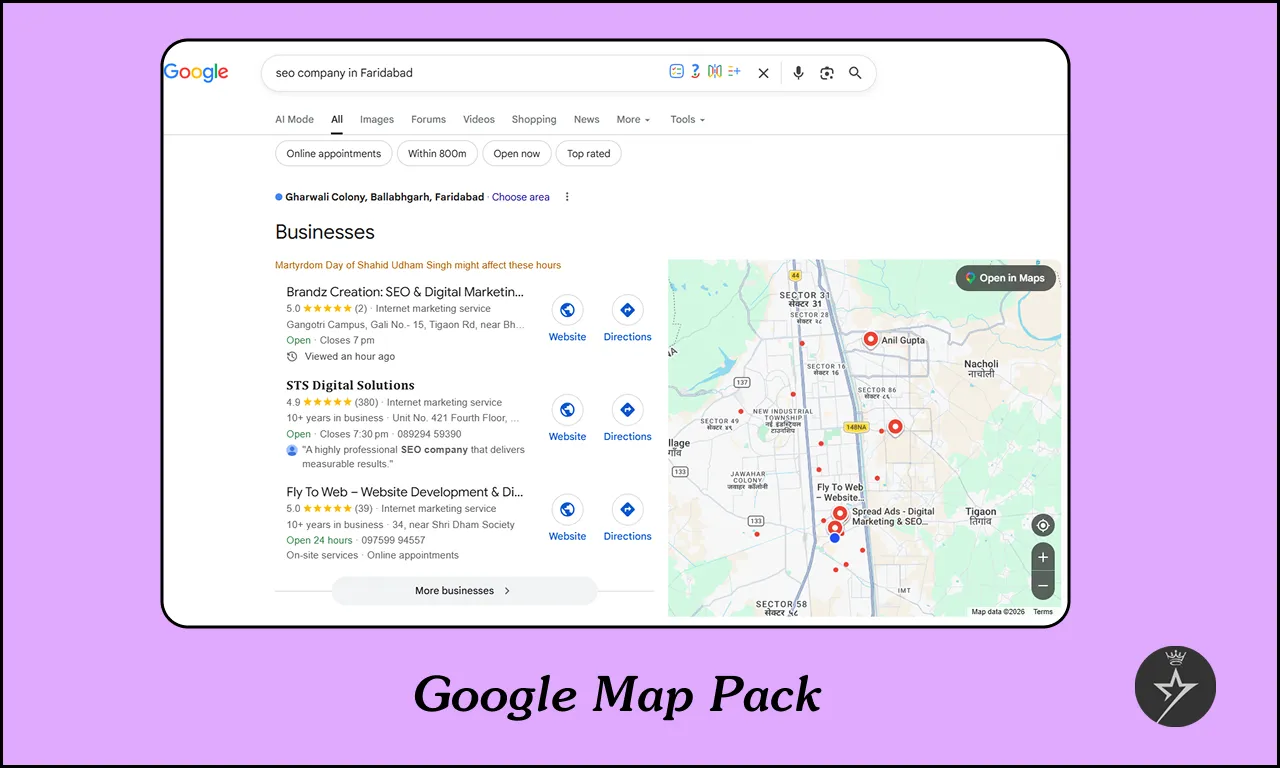The image size is (1280, 768).
Task: Click the map pin near the 148NA road marker
Action: pyautogui.click(x=895, y=427)
